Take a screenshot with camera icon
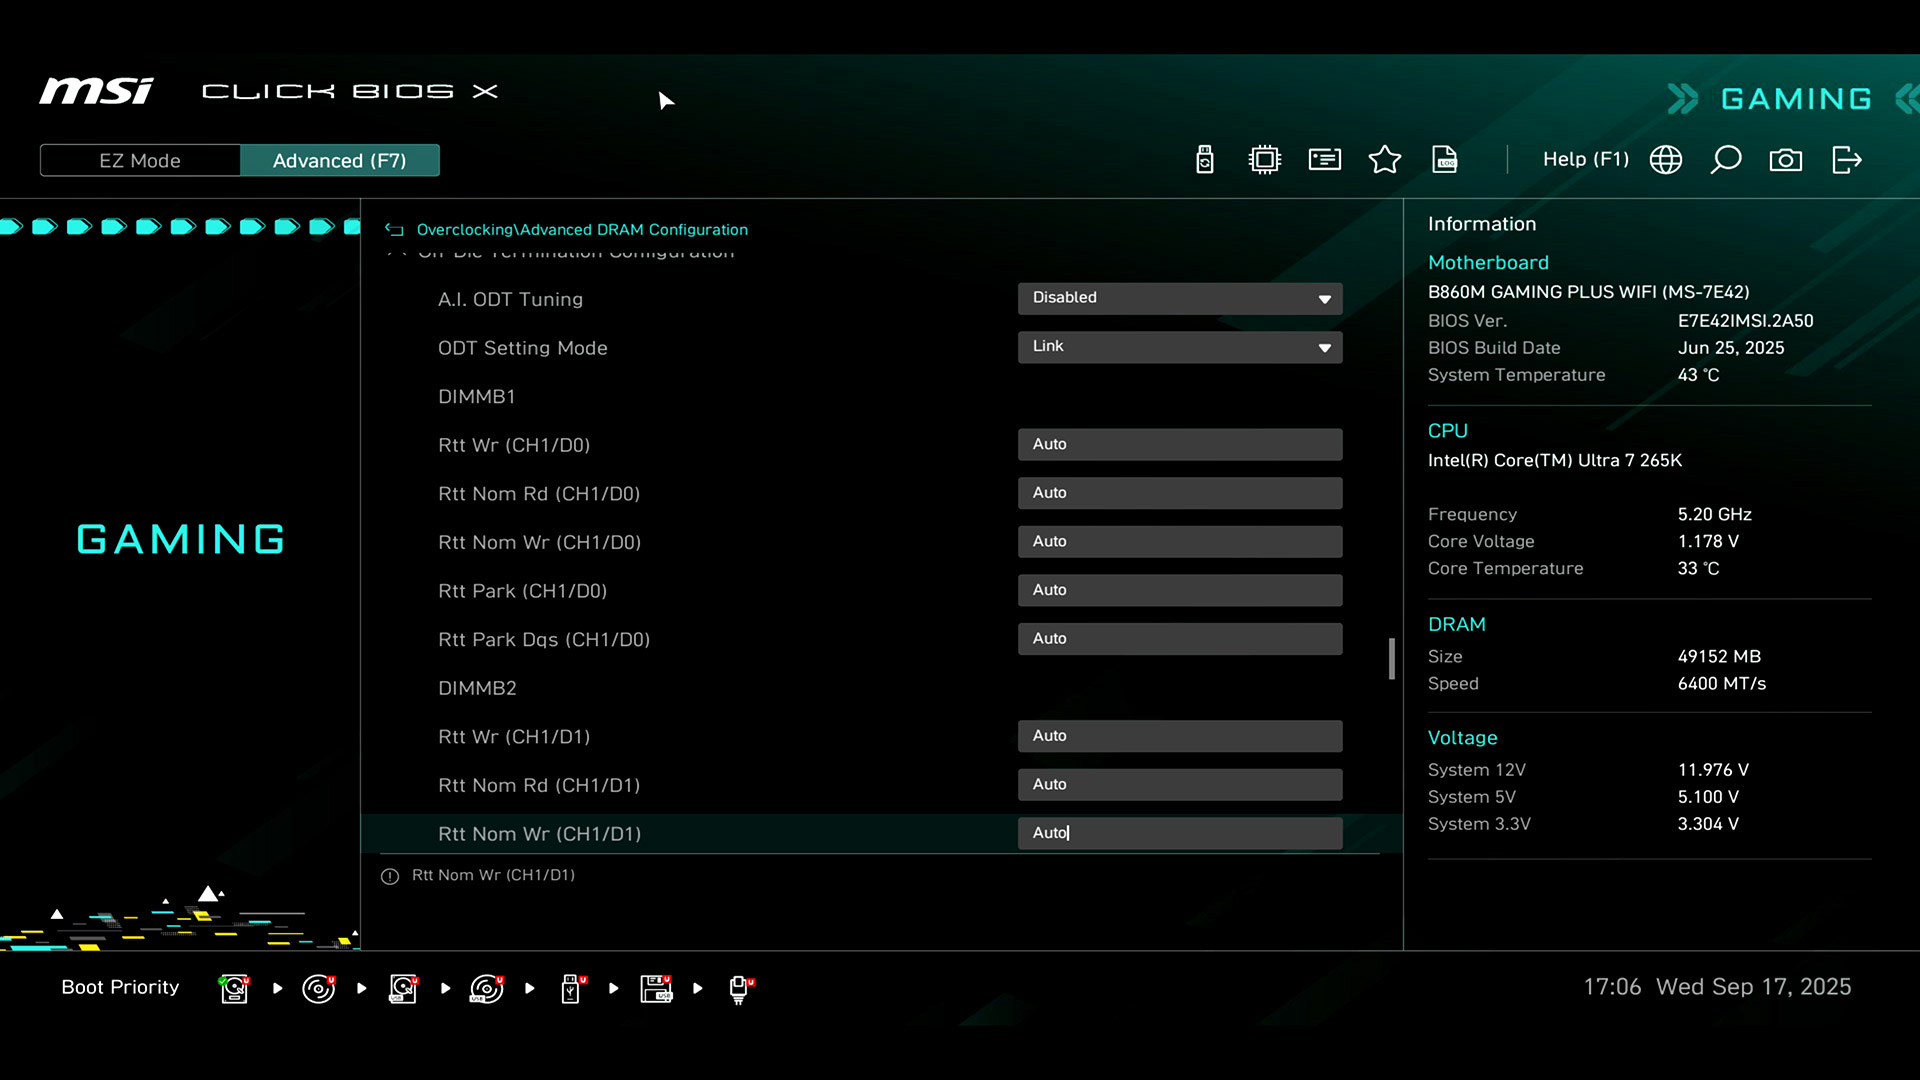The height and width of the screenshot is (1080, 1920). (1786, 160)
